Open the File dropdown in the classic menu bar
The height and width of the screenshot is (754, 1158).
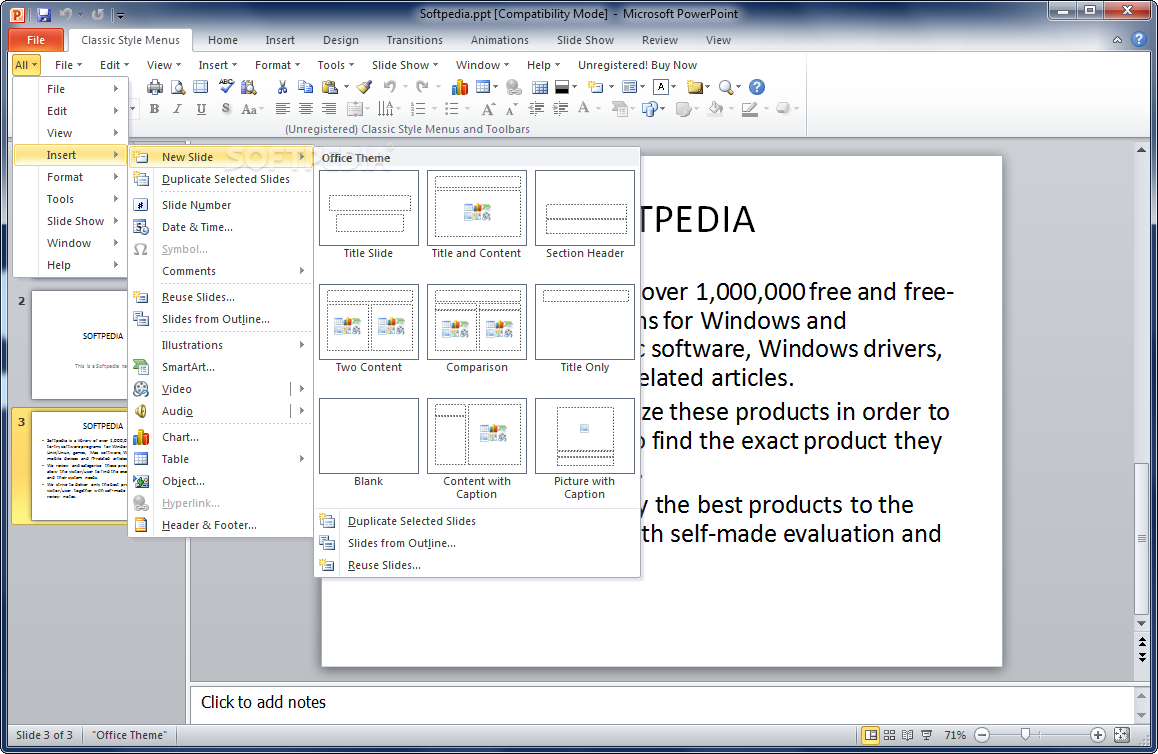[x=68, y=65]
